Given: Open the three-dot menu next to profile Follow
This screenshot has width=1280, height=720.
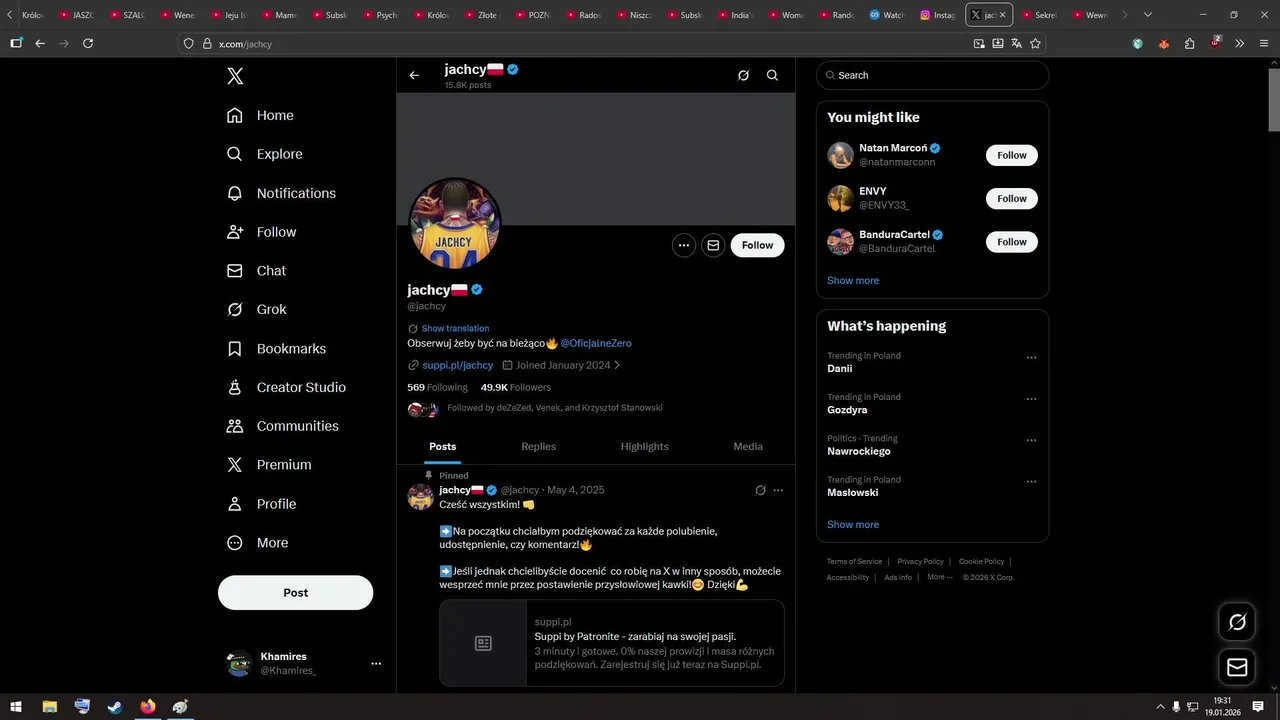Looking at the screenshot, I should (684, 245).
